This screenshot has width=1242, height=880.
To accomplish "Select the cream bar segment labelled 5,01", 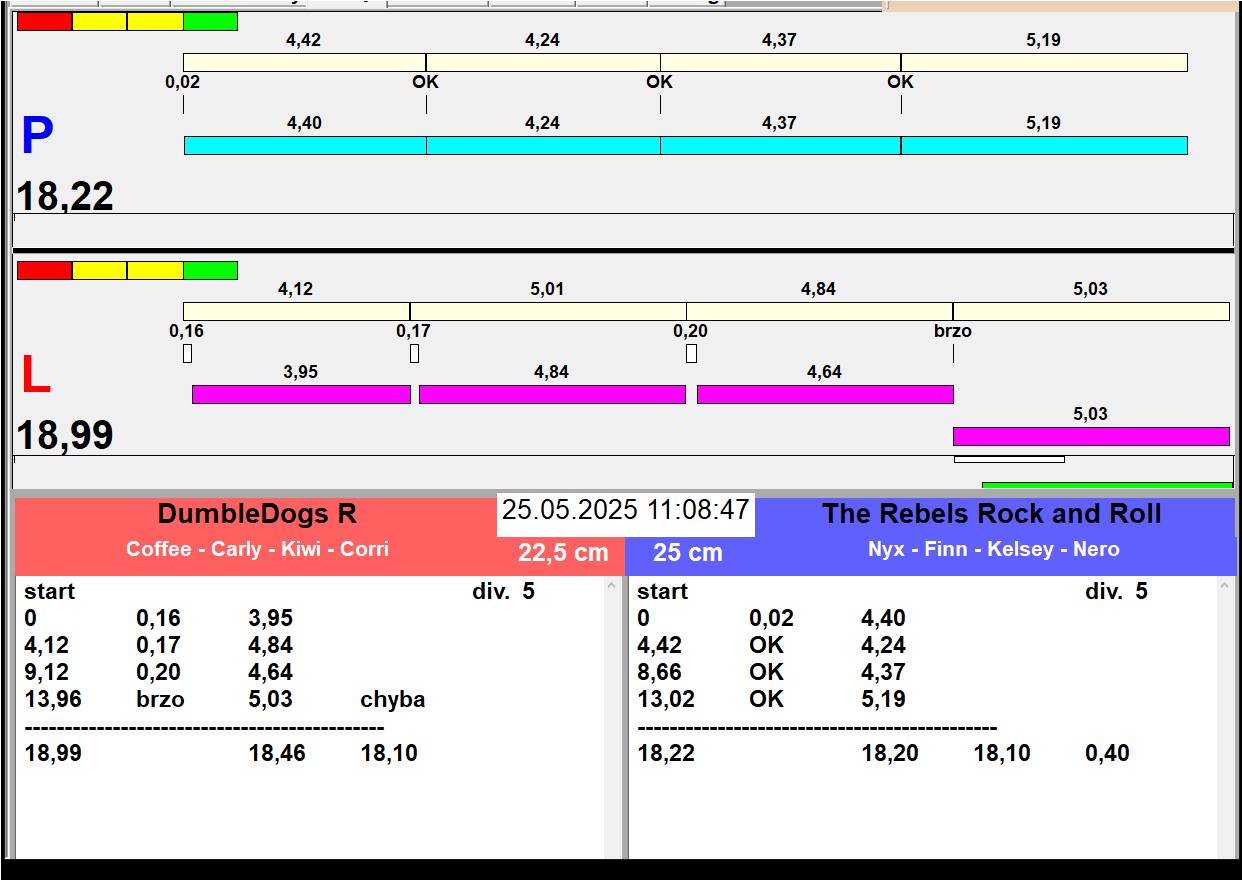I will point(548,311).
